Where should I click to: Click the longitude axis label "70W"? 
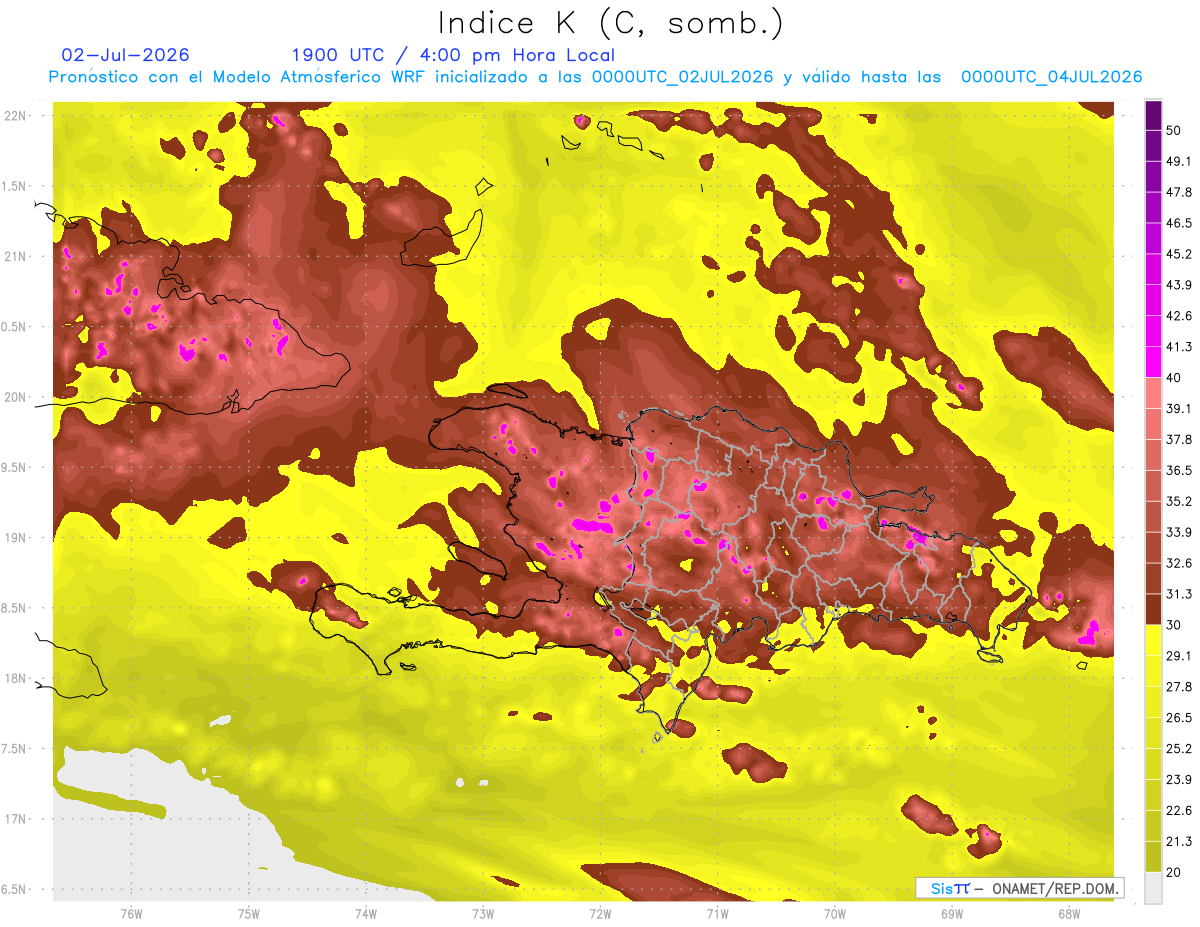(x=835, y=914)
